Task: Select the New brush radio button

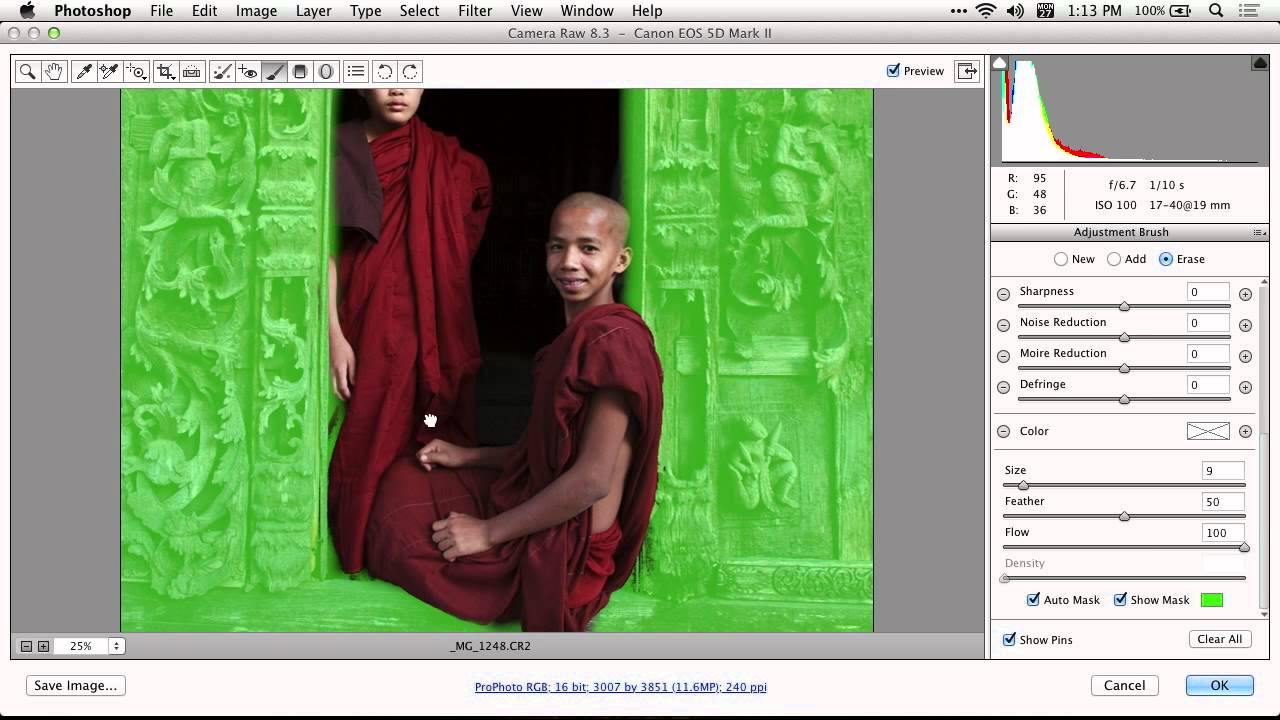Action: coord(1061,259)
